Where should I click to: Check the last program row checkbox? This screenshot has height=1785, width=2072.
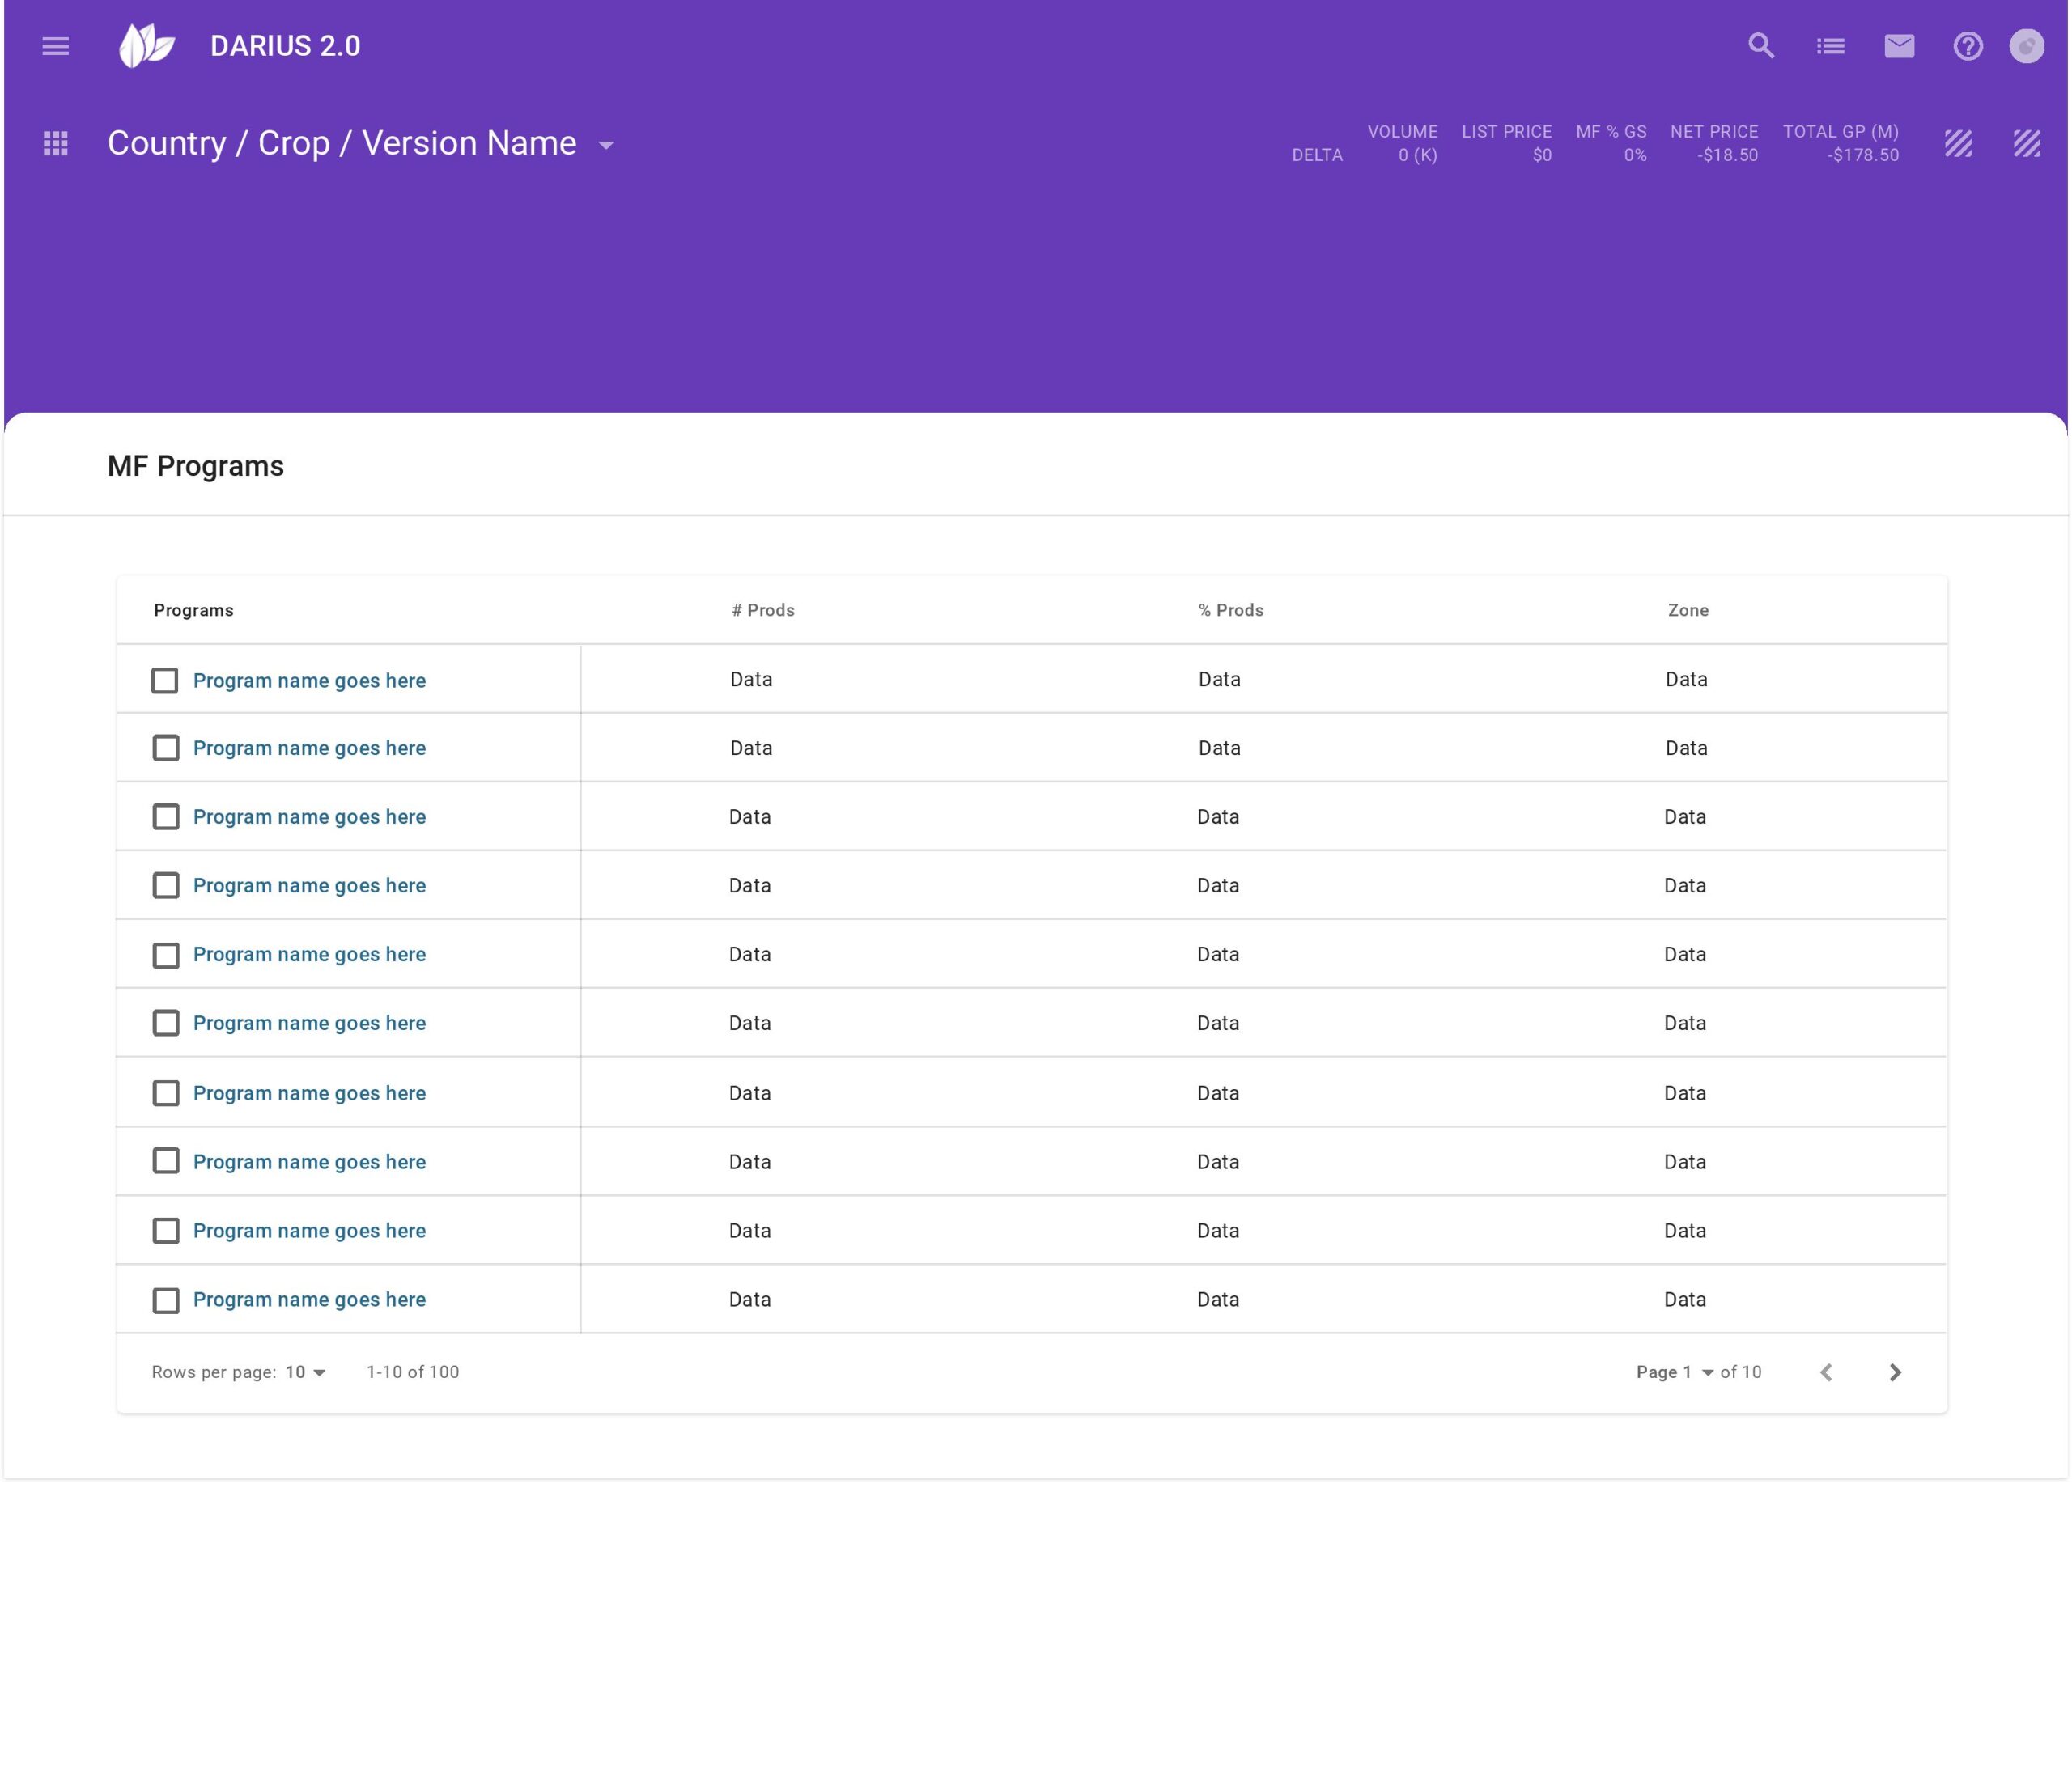(x=166, y=1300)
